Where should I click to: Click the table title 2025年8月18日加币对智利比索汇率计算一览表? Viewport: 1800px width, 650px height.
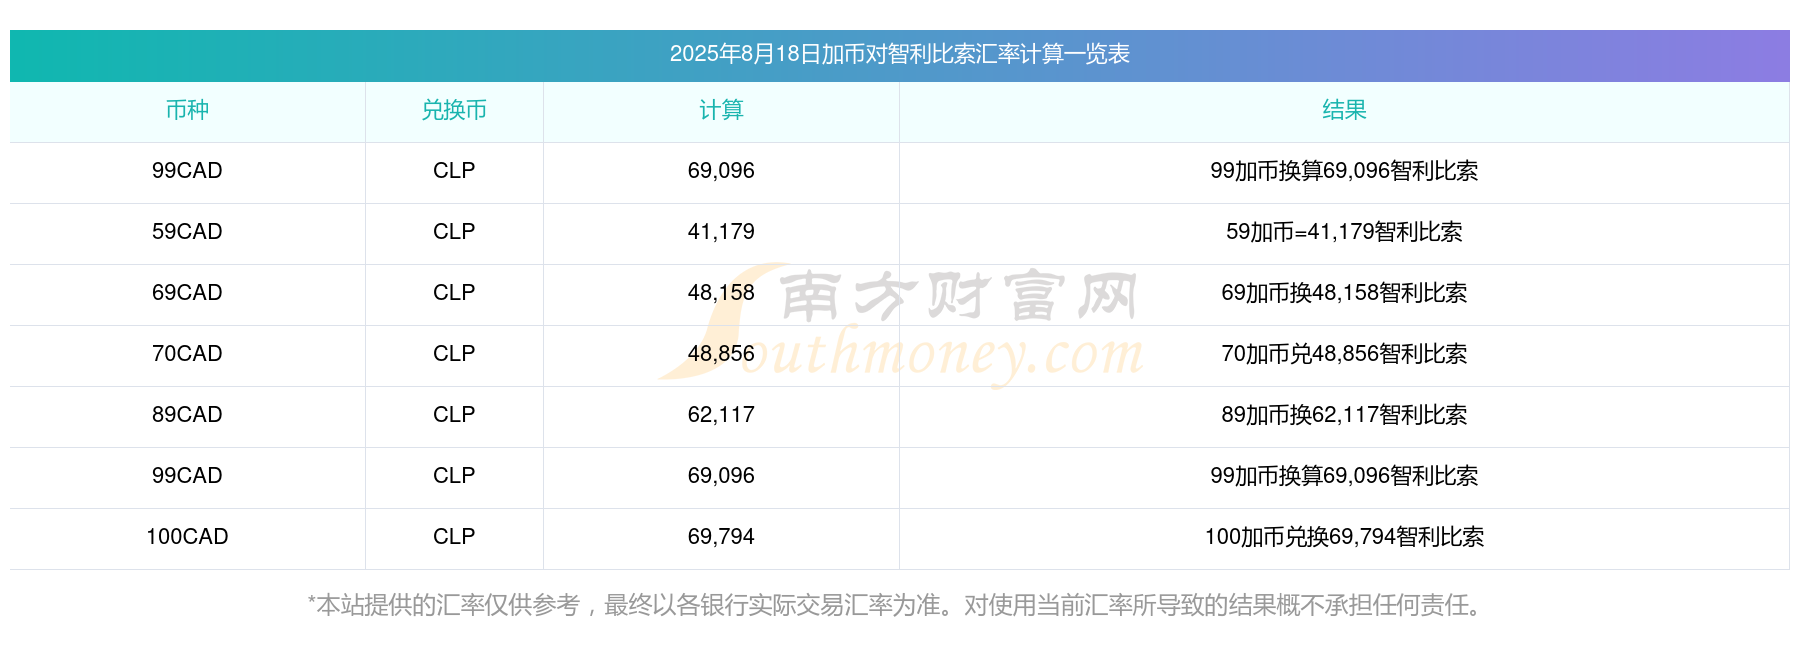899,54
